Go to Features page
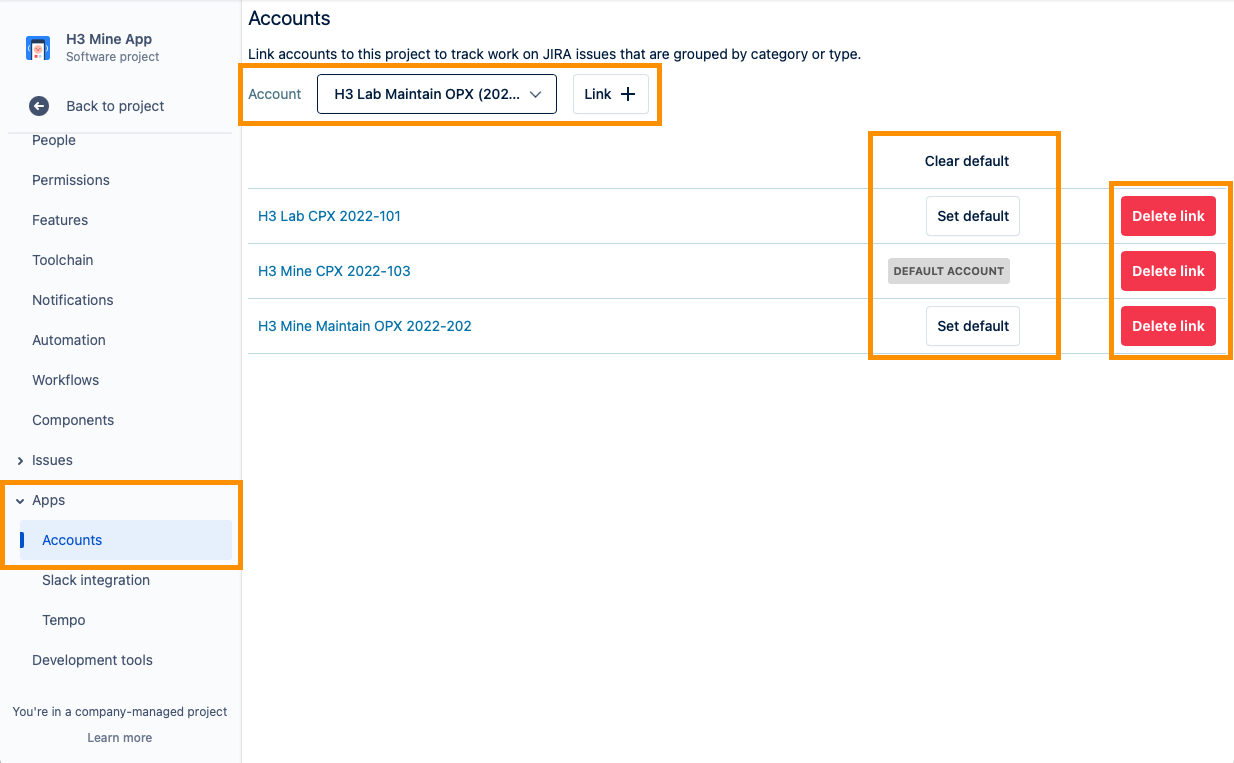 [60, 220]
